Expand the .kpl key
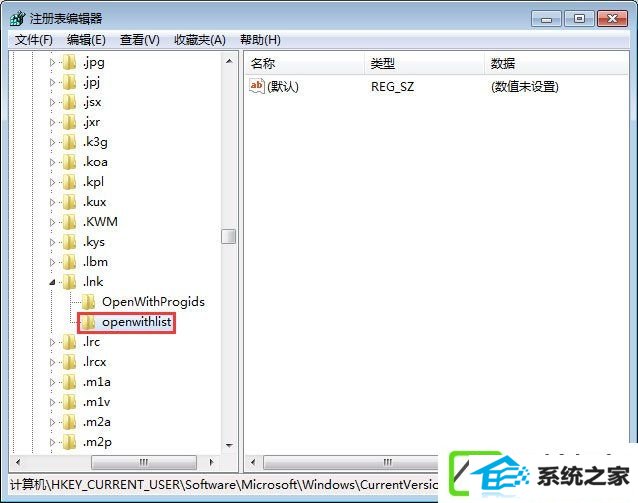This screenshot has height=503, width=638. [x=52, y=182]
